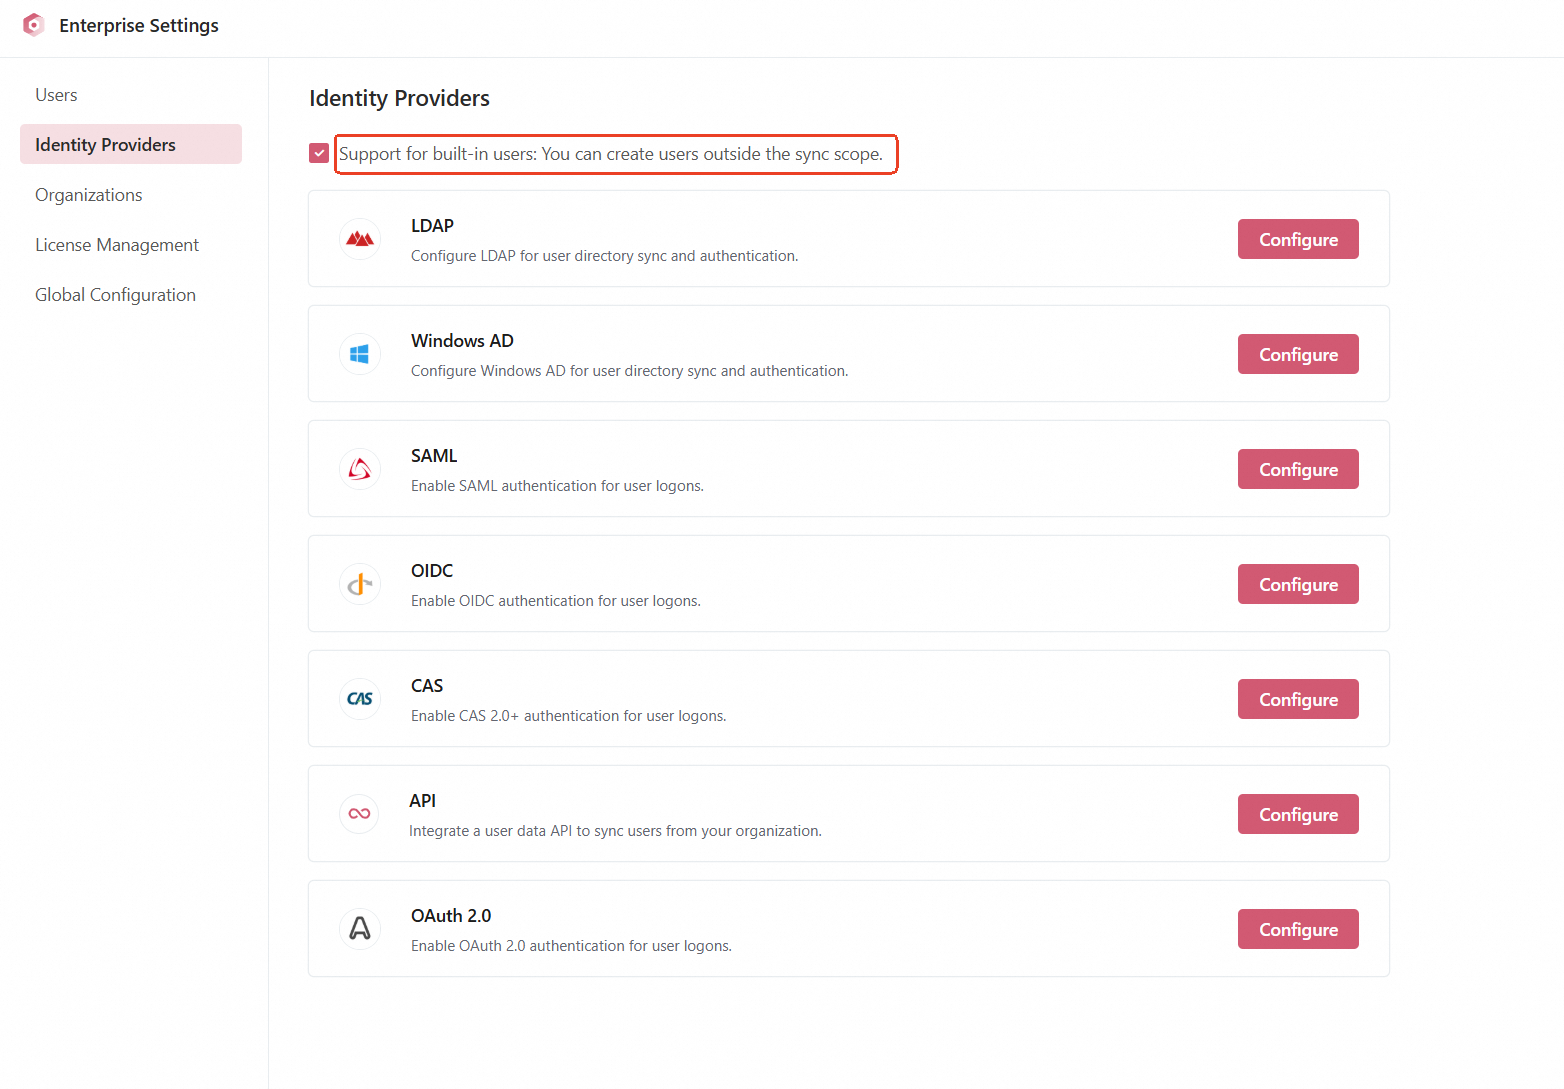
Task: Click the LDAP provider icon
Action: (x=360, y=239)
